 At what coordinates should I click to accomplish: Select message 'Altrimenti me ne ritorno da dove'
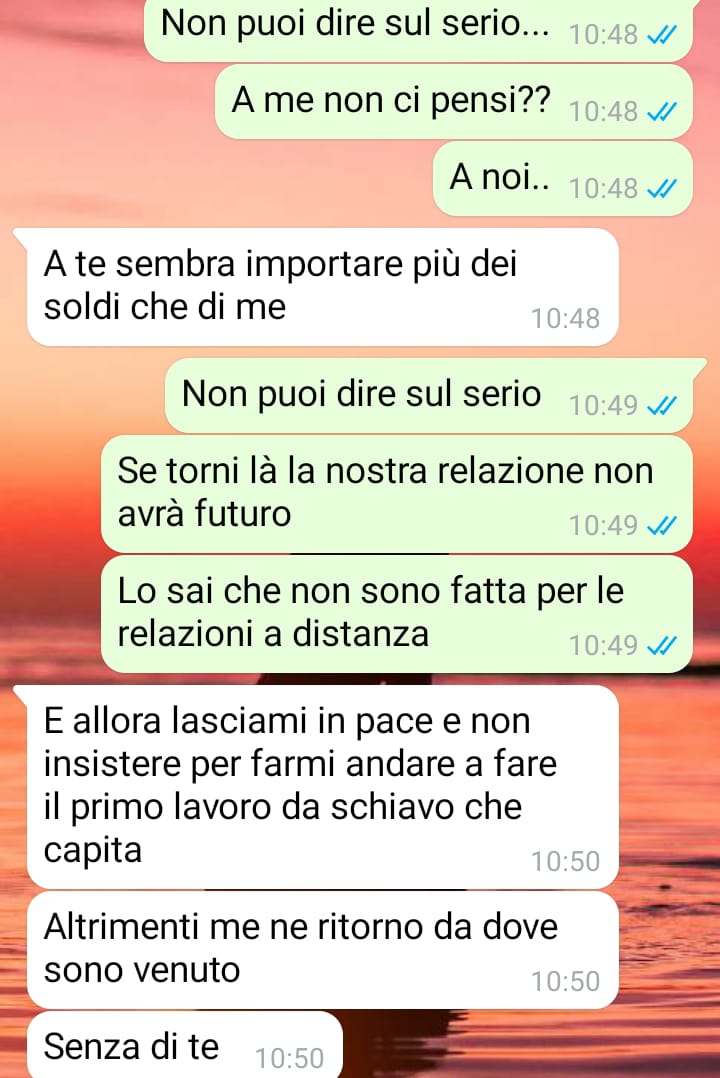(x=323, y=950)
